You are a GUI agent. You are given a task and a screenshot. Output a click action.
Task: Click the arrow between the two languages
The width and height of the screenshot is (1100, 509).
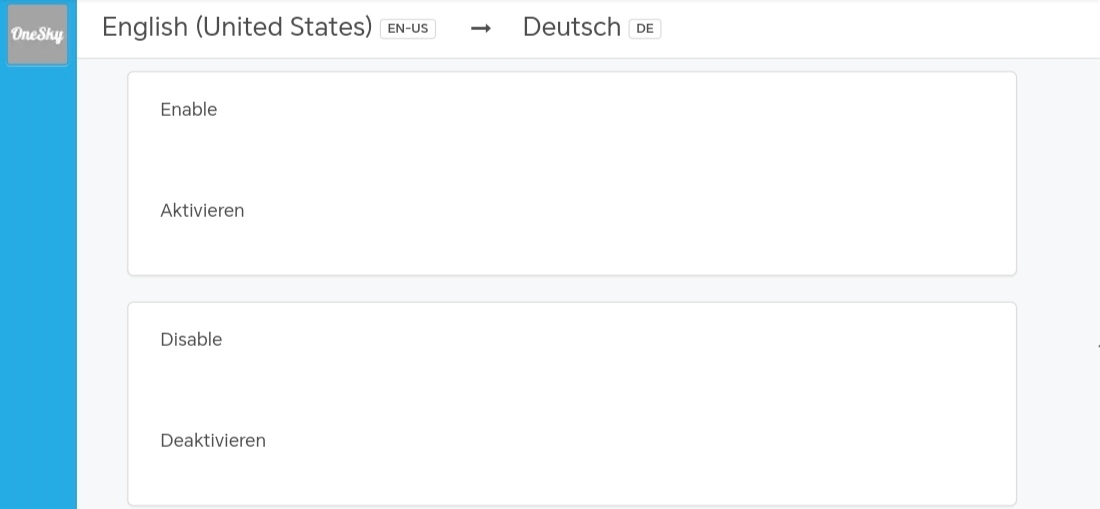(x=480, y=29)
